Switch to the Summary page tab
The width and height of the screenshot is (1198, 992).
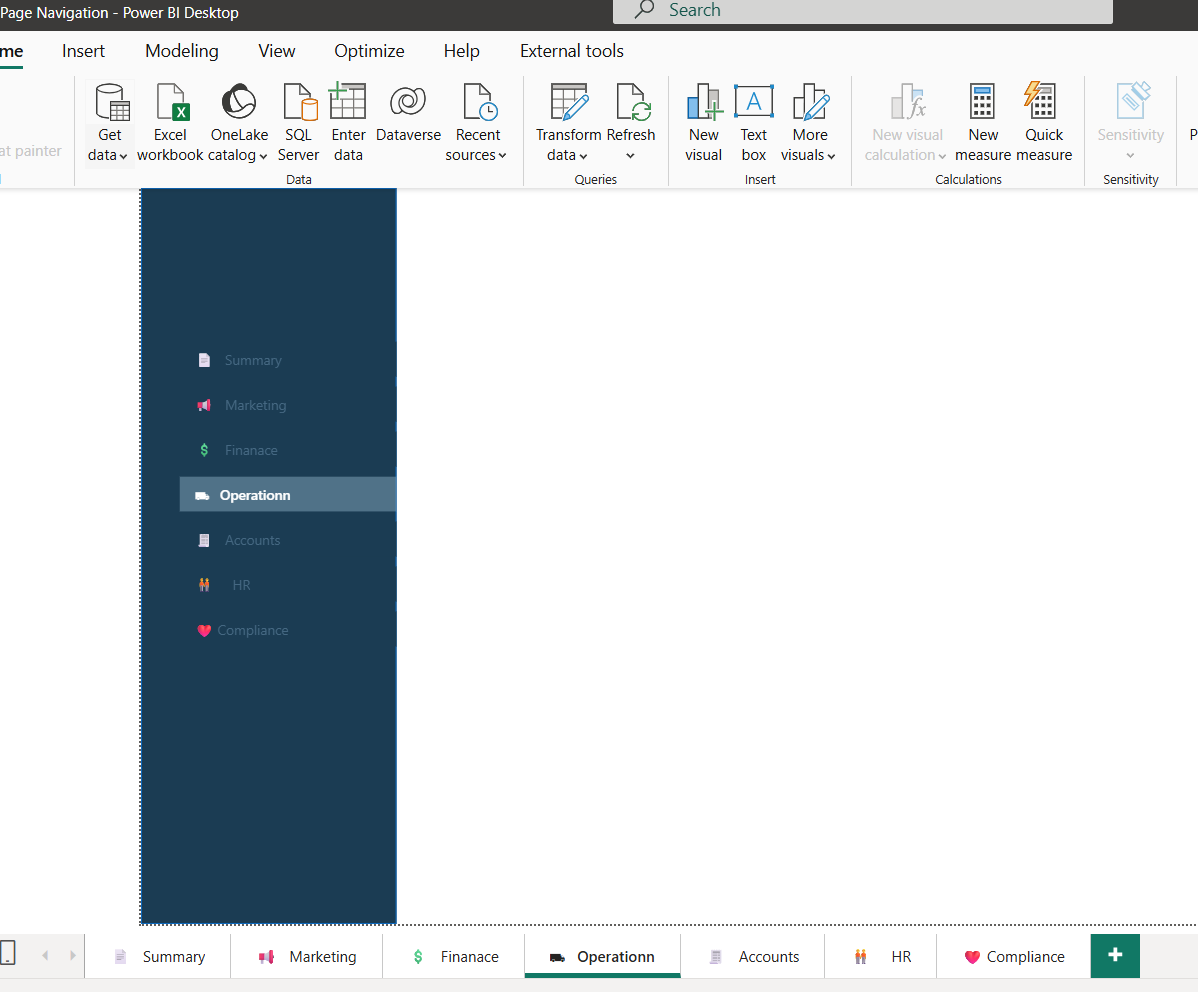(x=158, y=957)
